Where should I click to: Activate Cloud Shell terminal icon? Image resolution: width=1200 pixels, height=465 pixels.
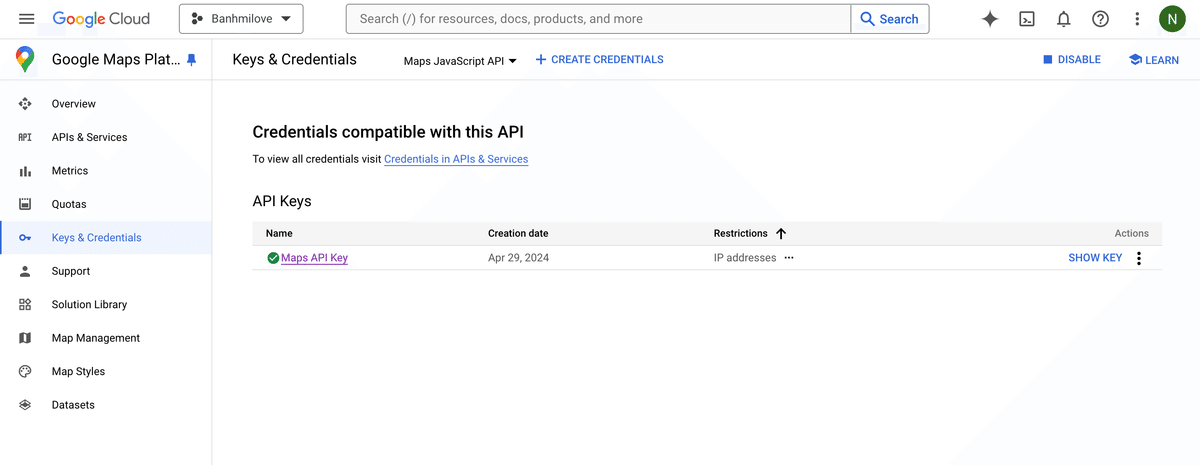(1026, 19)
